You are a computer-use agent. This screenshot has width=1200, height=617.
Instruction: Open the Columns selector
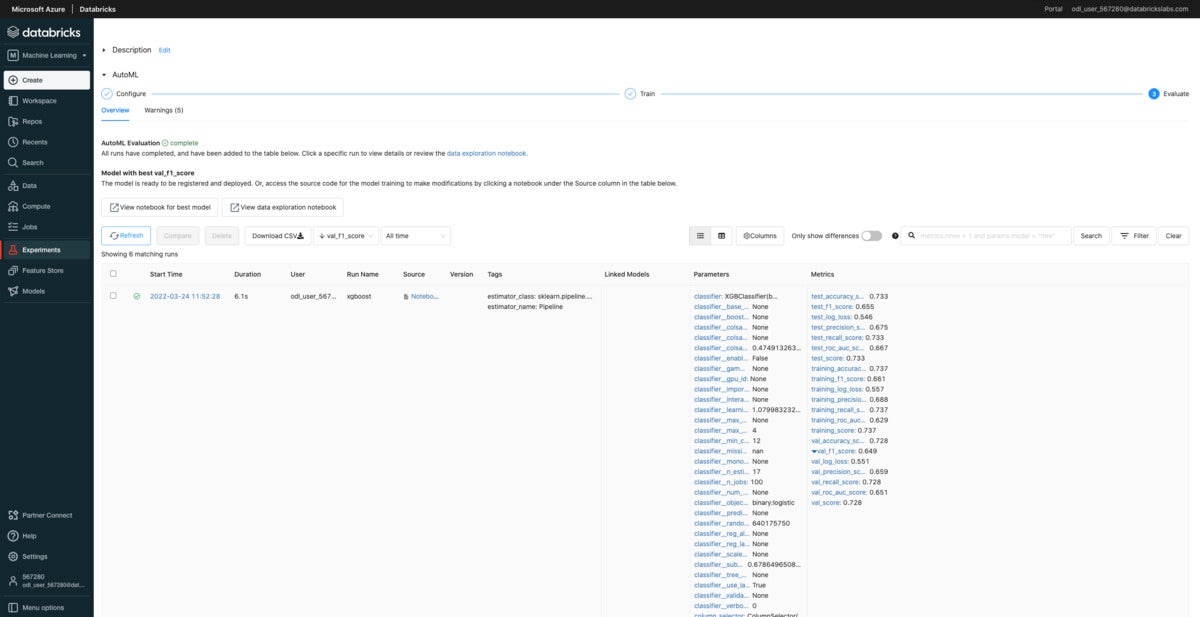point(760,236)
